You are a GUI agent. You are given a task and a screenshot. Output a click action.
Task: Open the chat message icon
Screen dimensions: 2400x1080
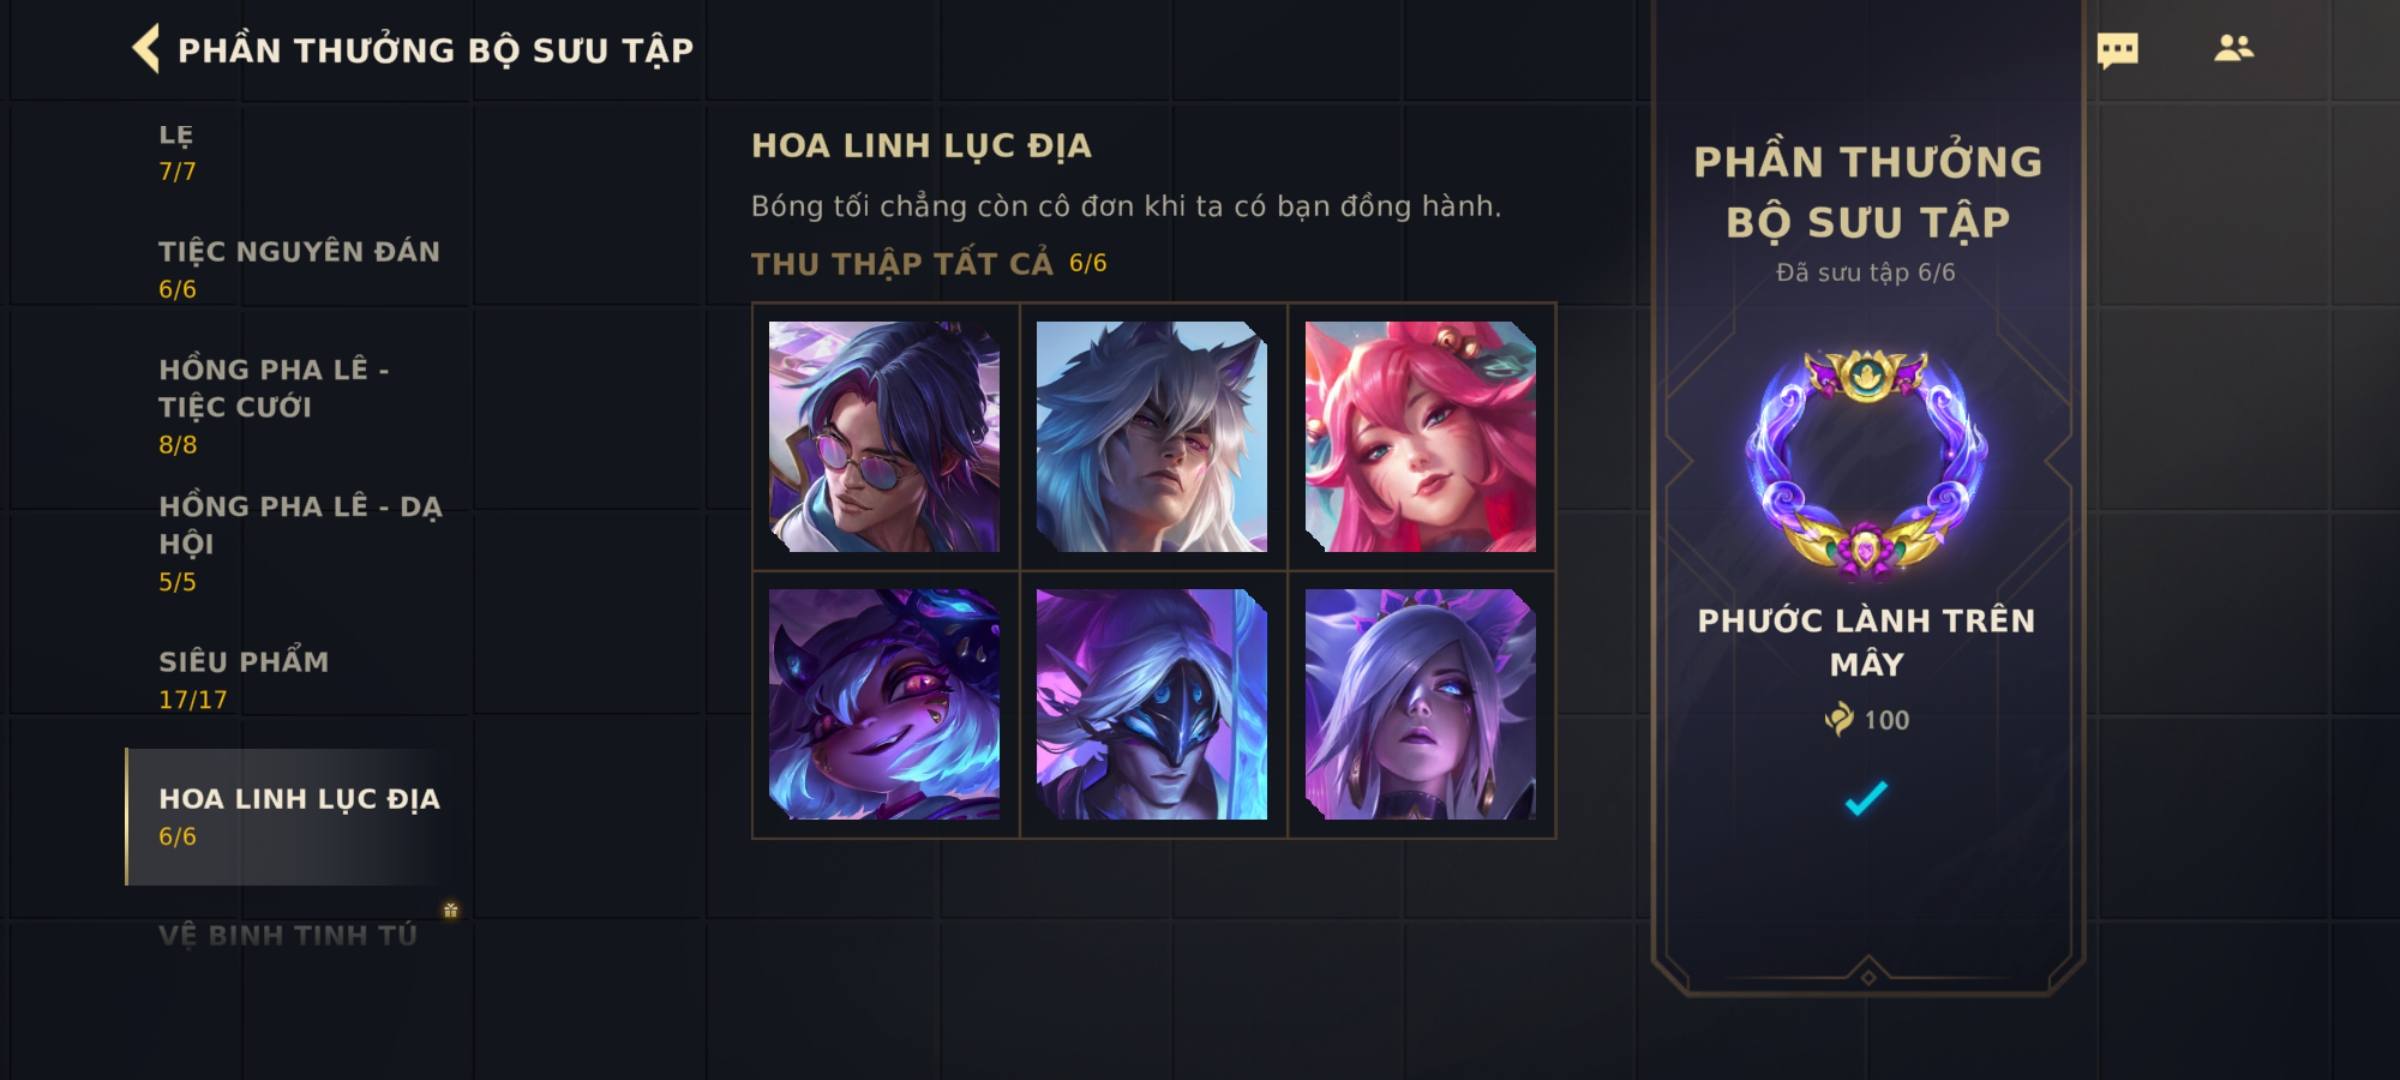coord(2117,50)
